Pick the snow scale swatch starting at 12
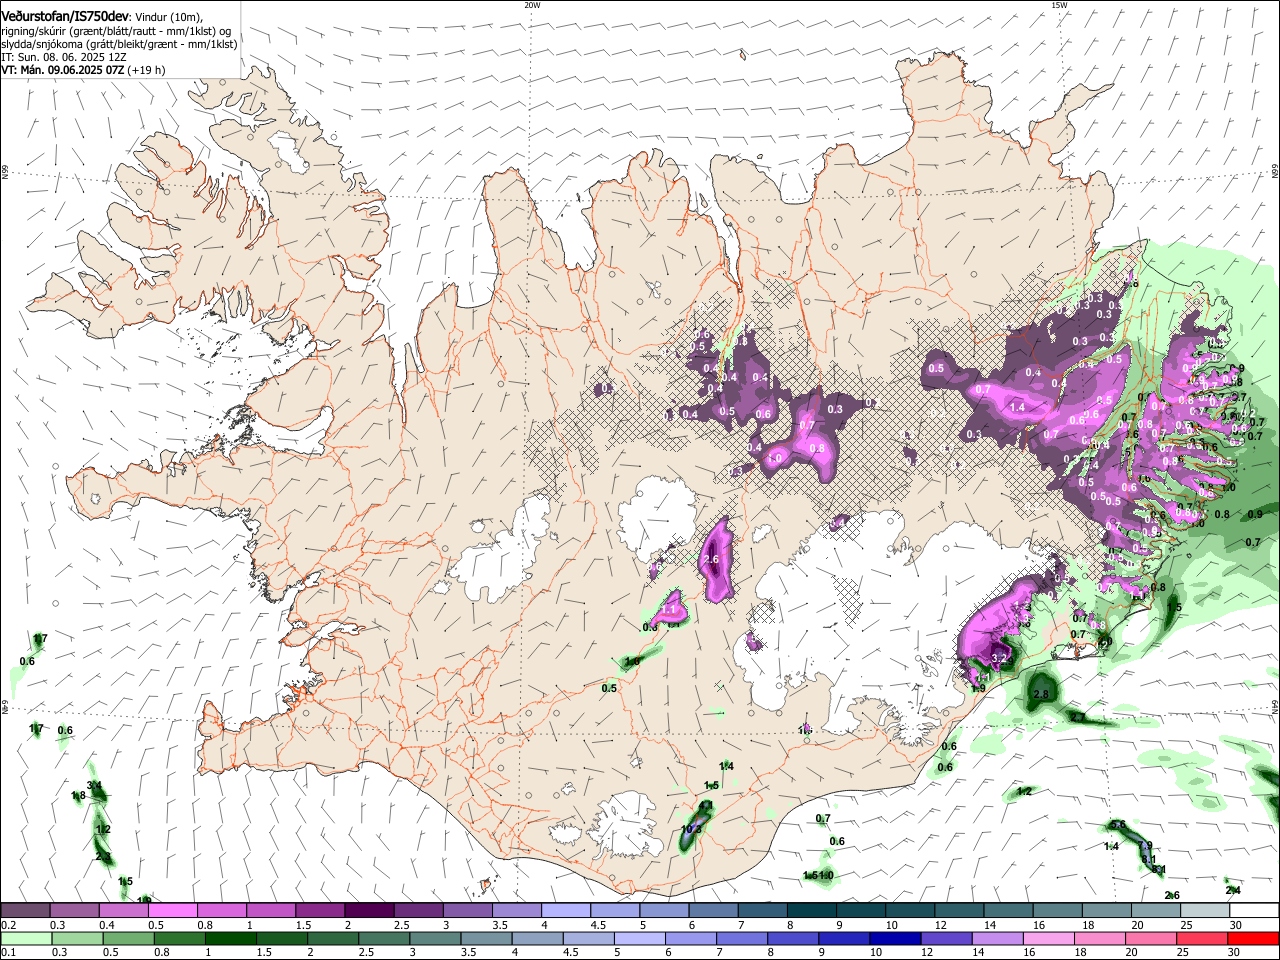 point(959,911)
